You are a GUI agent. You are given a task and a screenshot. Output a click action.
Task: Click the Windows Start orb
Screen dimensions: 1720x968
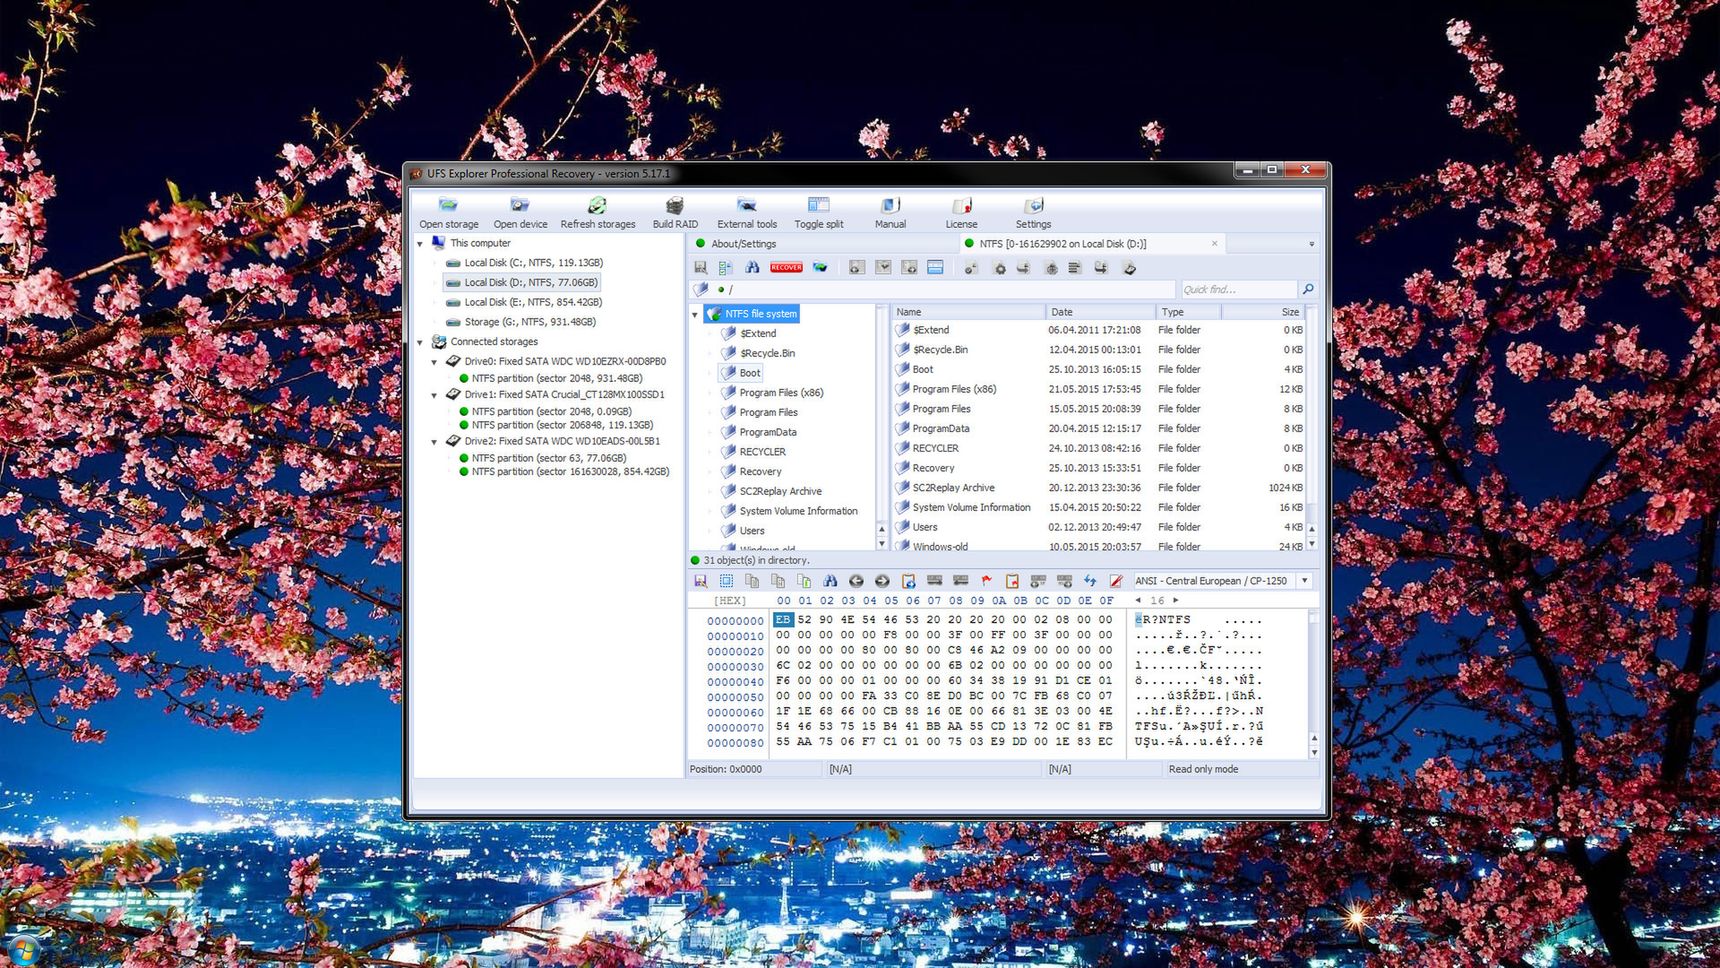[22, 951]
